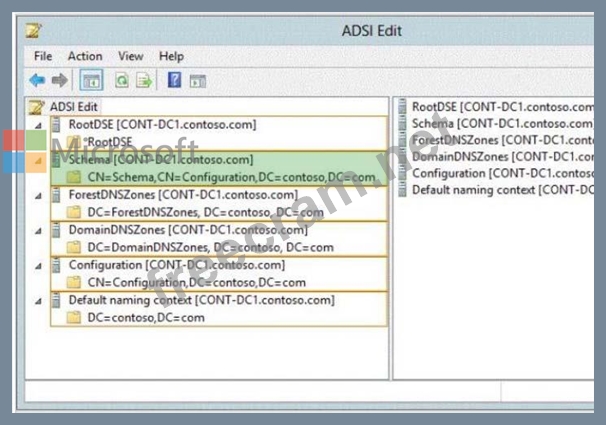606x425 pixels.
Task: Select Default naming context tree node
Action: coord(202,300)
